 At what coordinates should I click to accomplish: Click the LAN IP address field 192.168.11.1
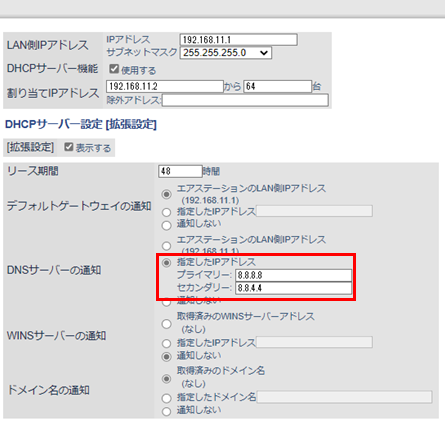point(238,40)
